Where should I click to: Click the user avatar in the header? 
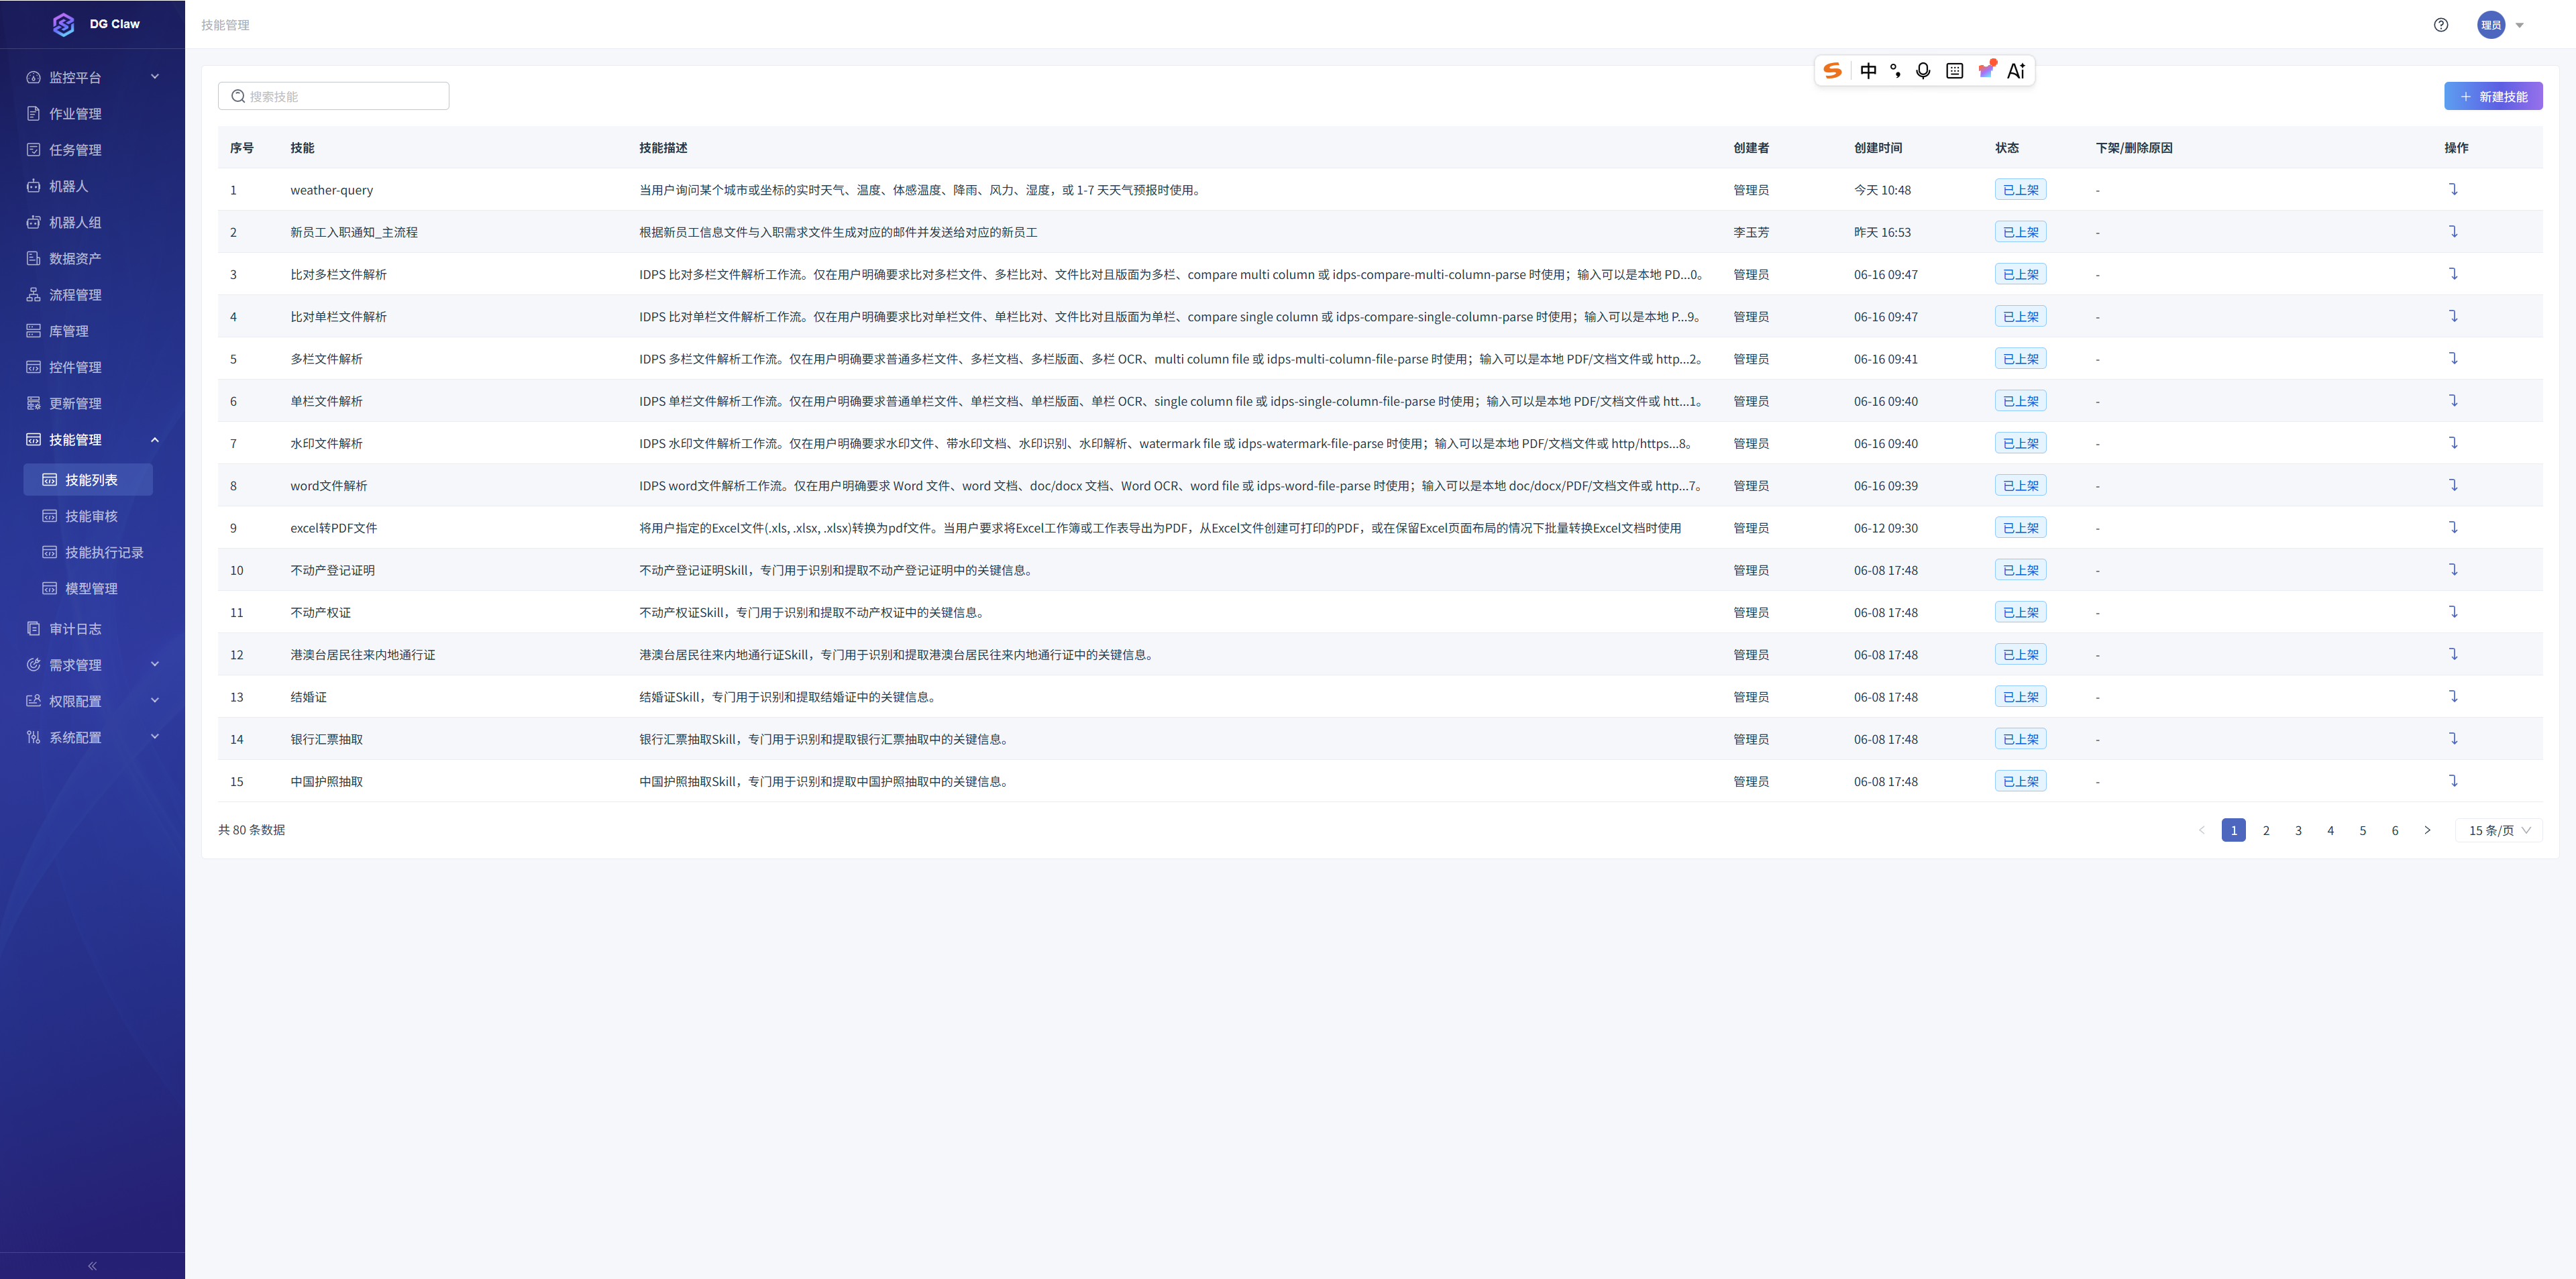[x=2491, y=25]
